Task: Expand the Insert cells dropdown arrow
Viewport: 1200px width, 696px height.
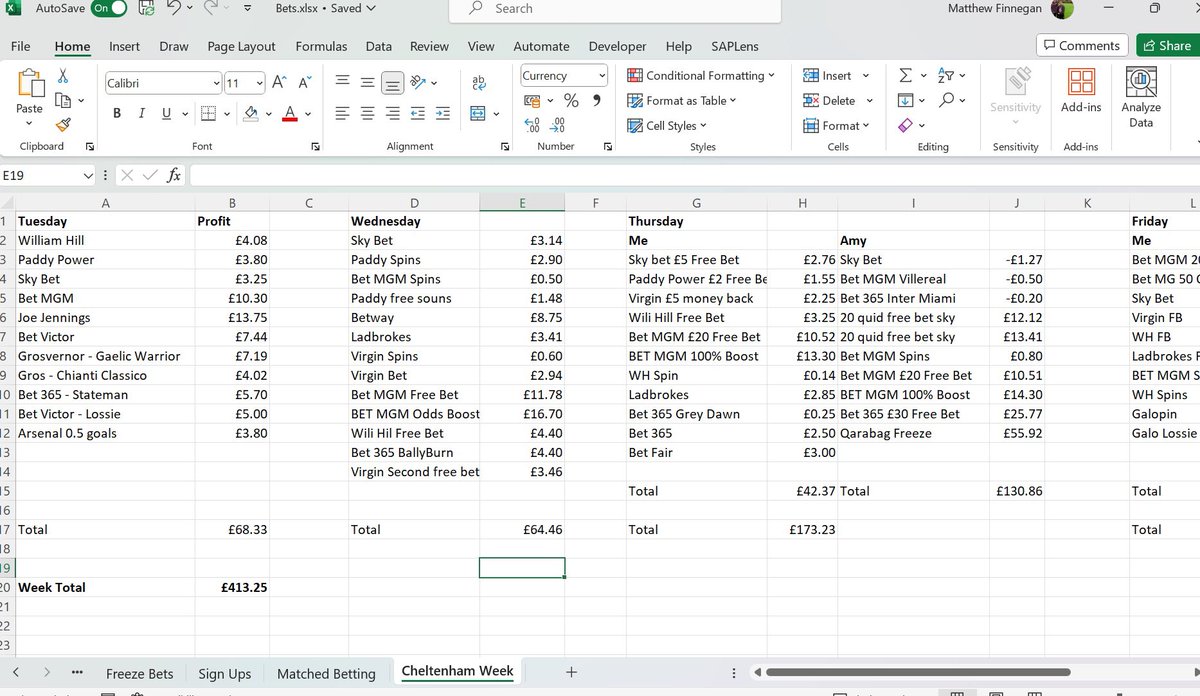Action: (x=866, y=76)
